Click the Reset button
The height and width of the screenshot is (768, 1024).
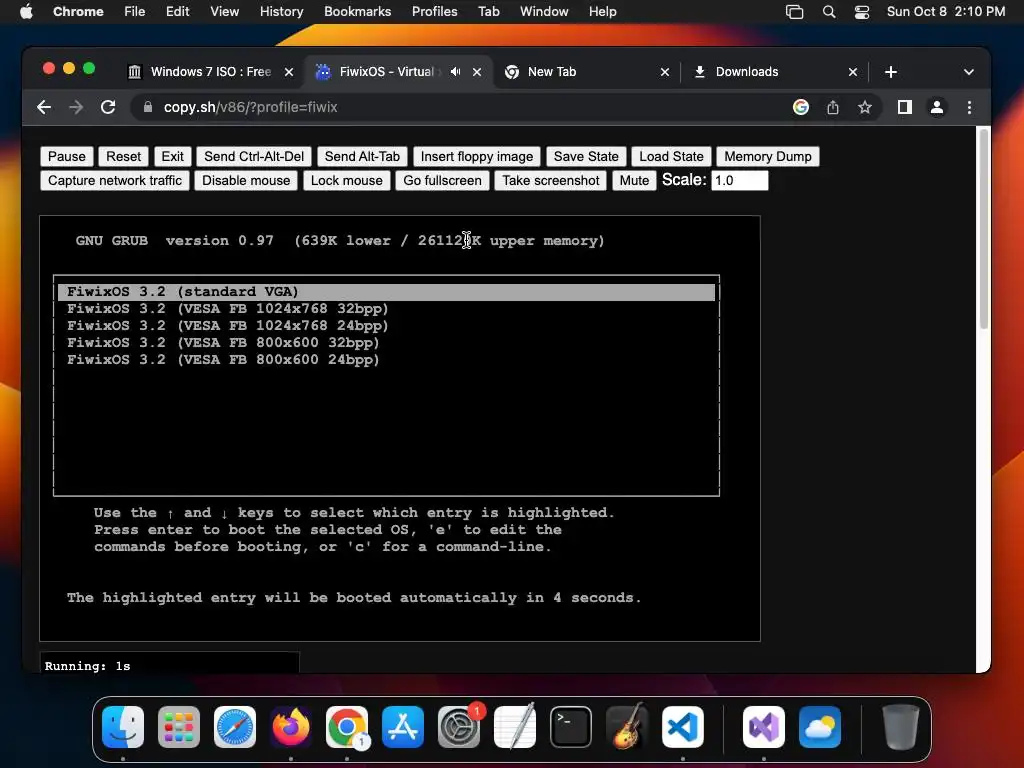tap(123, 156)
